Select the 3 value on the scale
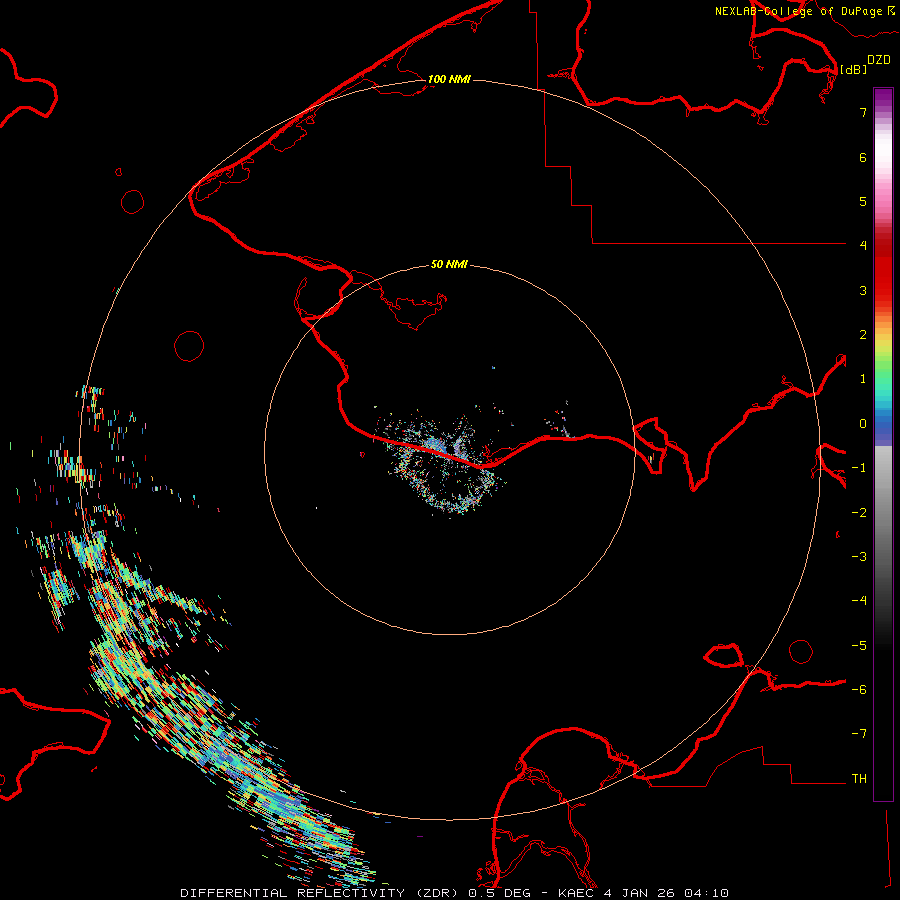 (863, 290)
